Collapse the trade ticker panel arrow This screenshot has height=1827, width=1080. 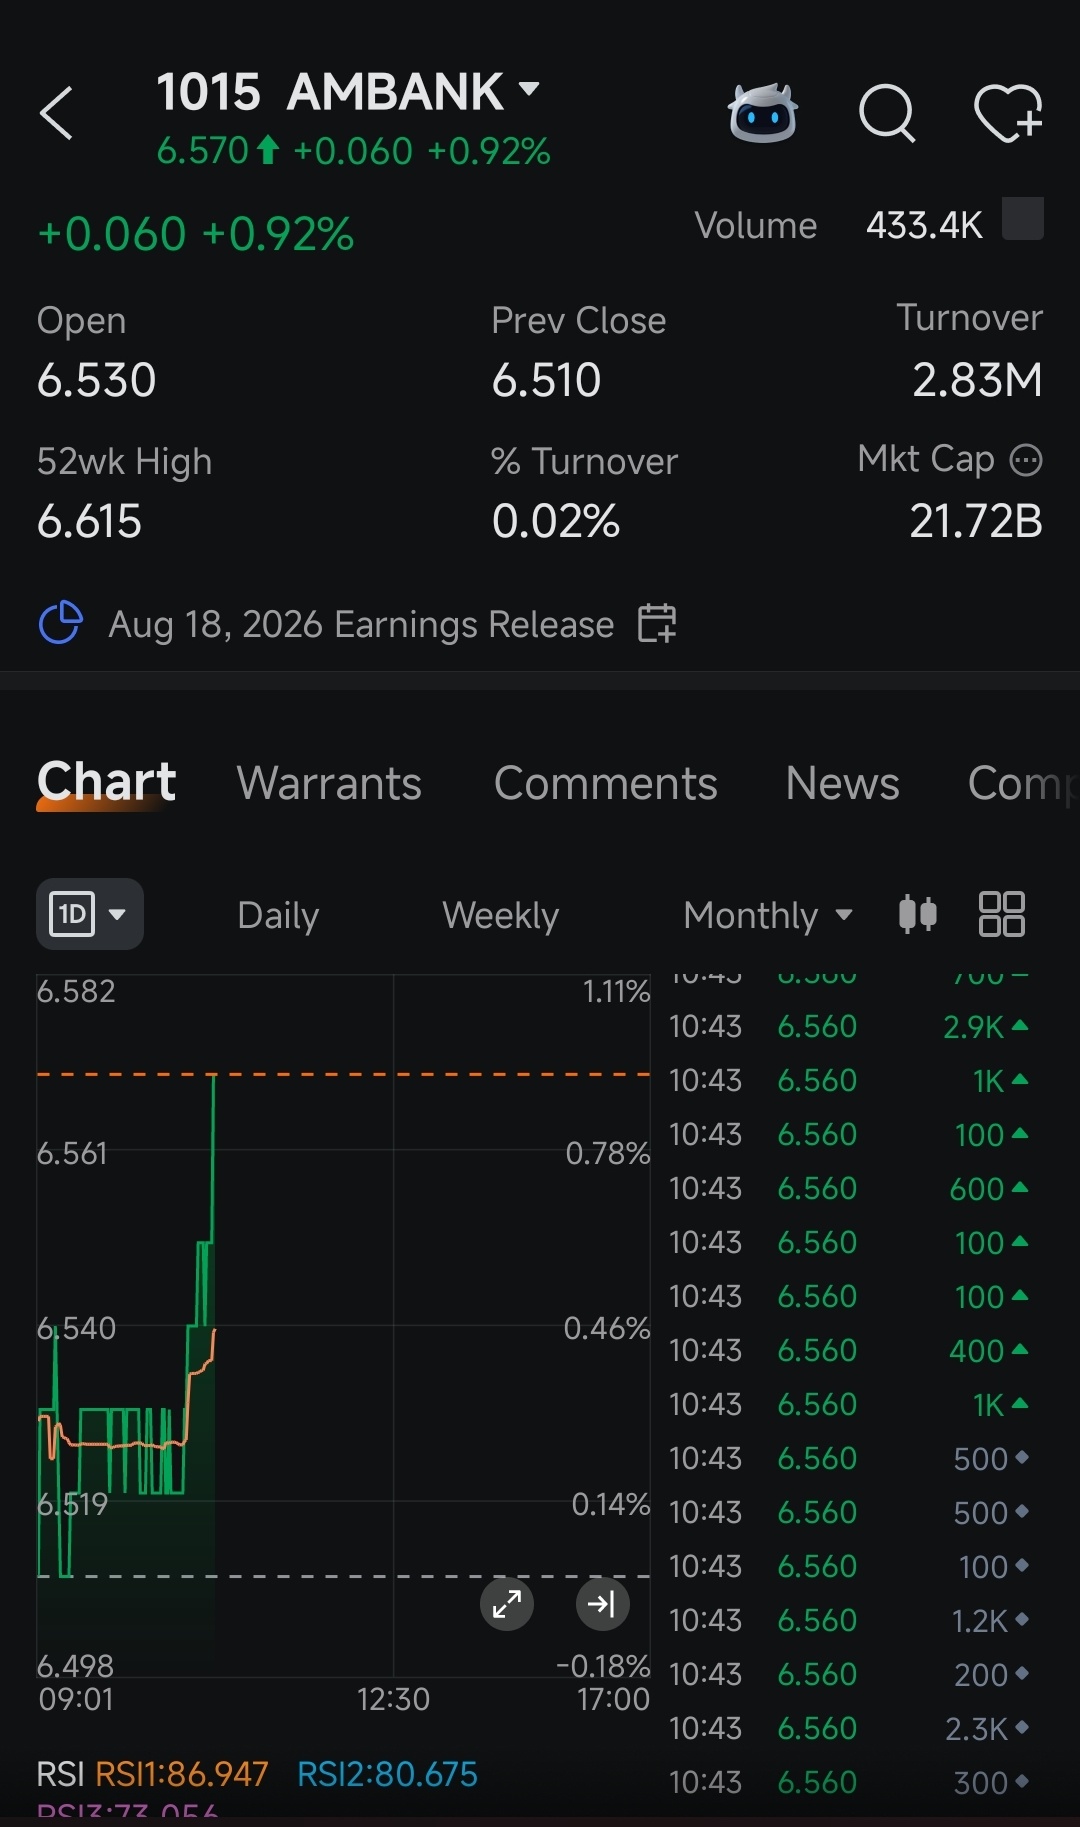pyautogui.click(x=603, y=1604)
